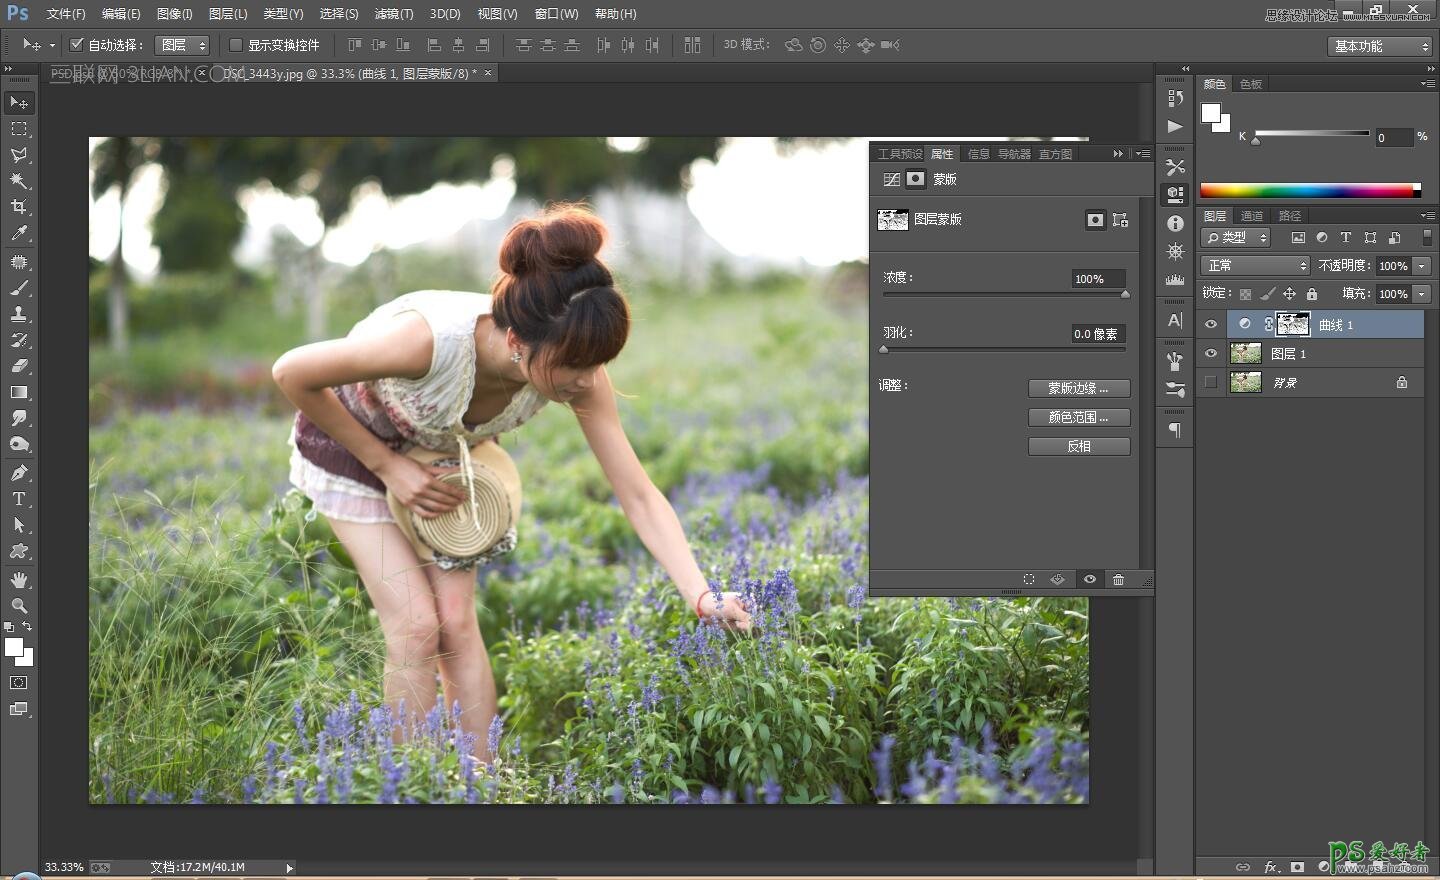
Task: Enable the Auto-Select checkbox
Action: tap(76, 45)
